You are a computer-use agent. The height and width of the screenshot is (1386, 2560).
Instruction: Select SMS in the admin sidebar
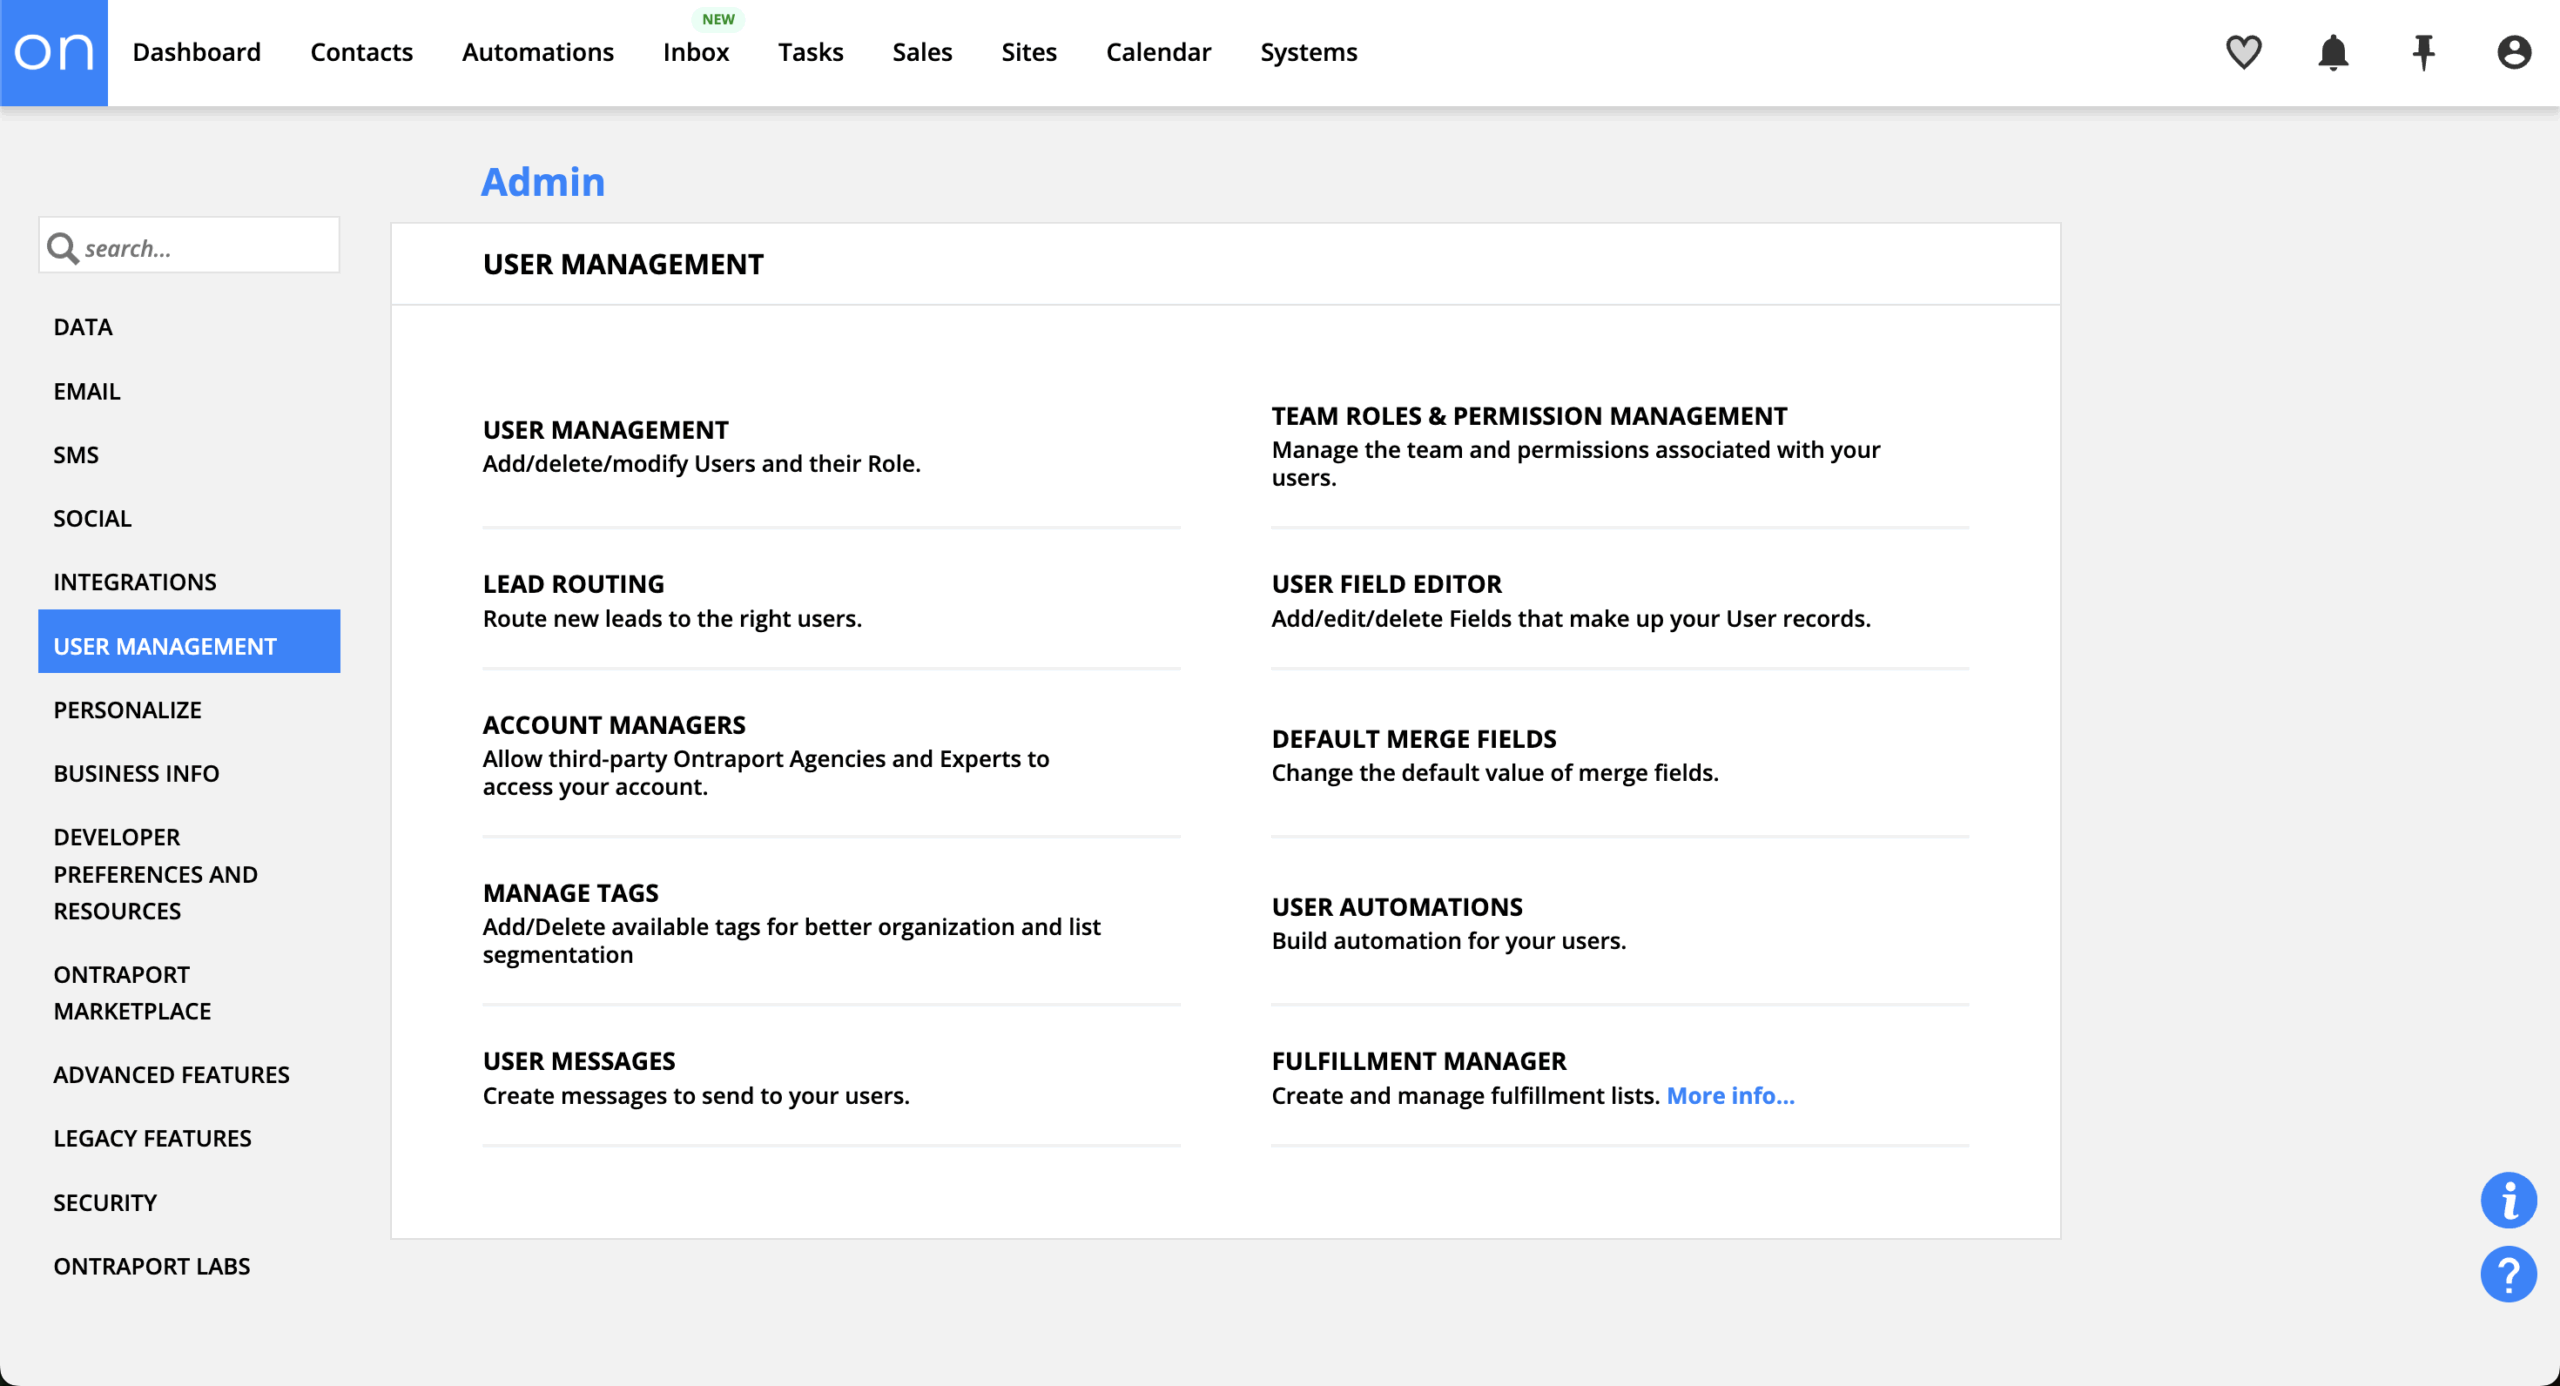pyautogui.click(x=76, y=455)
